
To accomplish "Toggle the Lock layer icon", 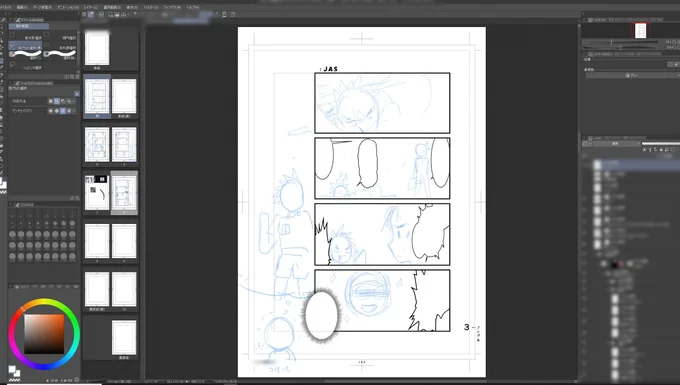I will coord(661,150).
